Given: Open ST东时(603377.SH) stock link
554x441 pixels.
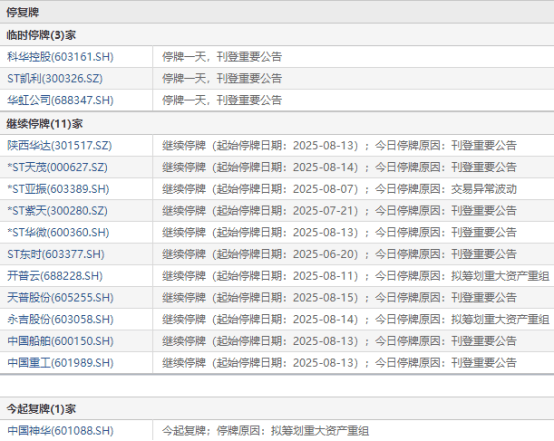Looking at the screenshot, I should click(x=56, y=254).
